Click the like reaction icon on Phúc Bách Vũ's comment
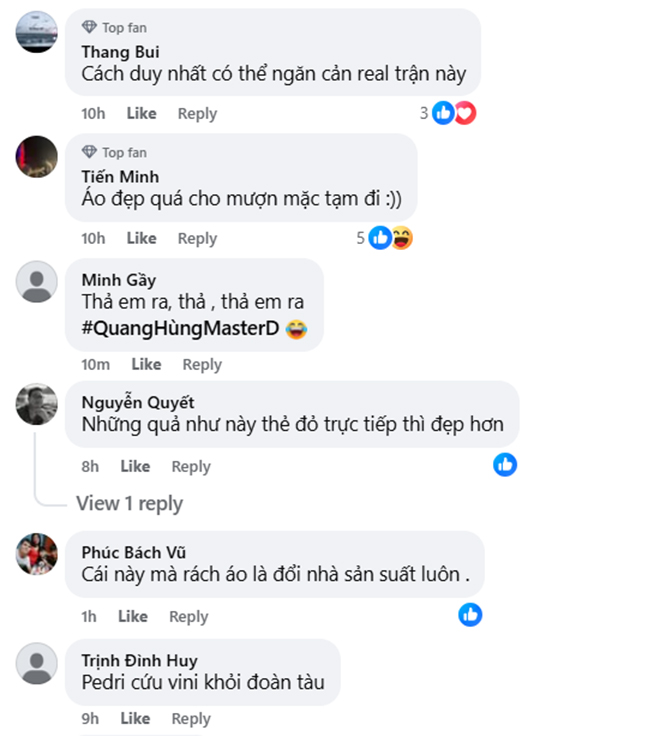Screen dimensions: 660x736 (x=470, y=614)
